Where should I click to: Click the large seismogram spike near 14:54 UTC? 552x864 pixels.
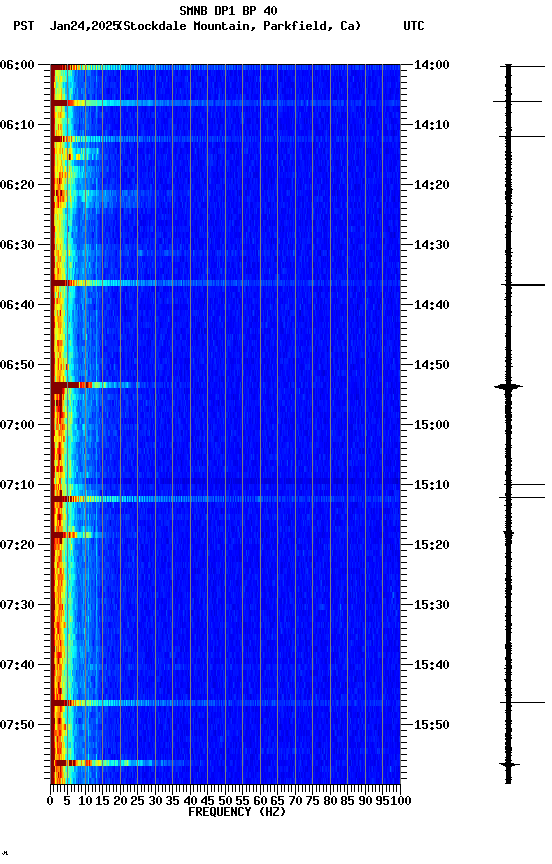pos(508,387)
